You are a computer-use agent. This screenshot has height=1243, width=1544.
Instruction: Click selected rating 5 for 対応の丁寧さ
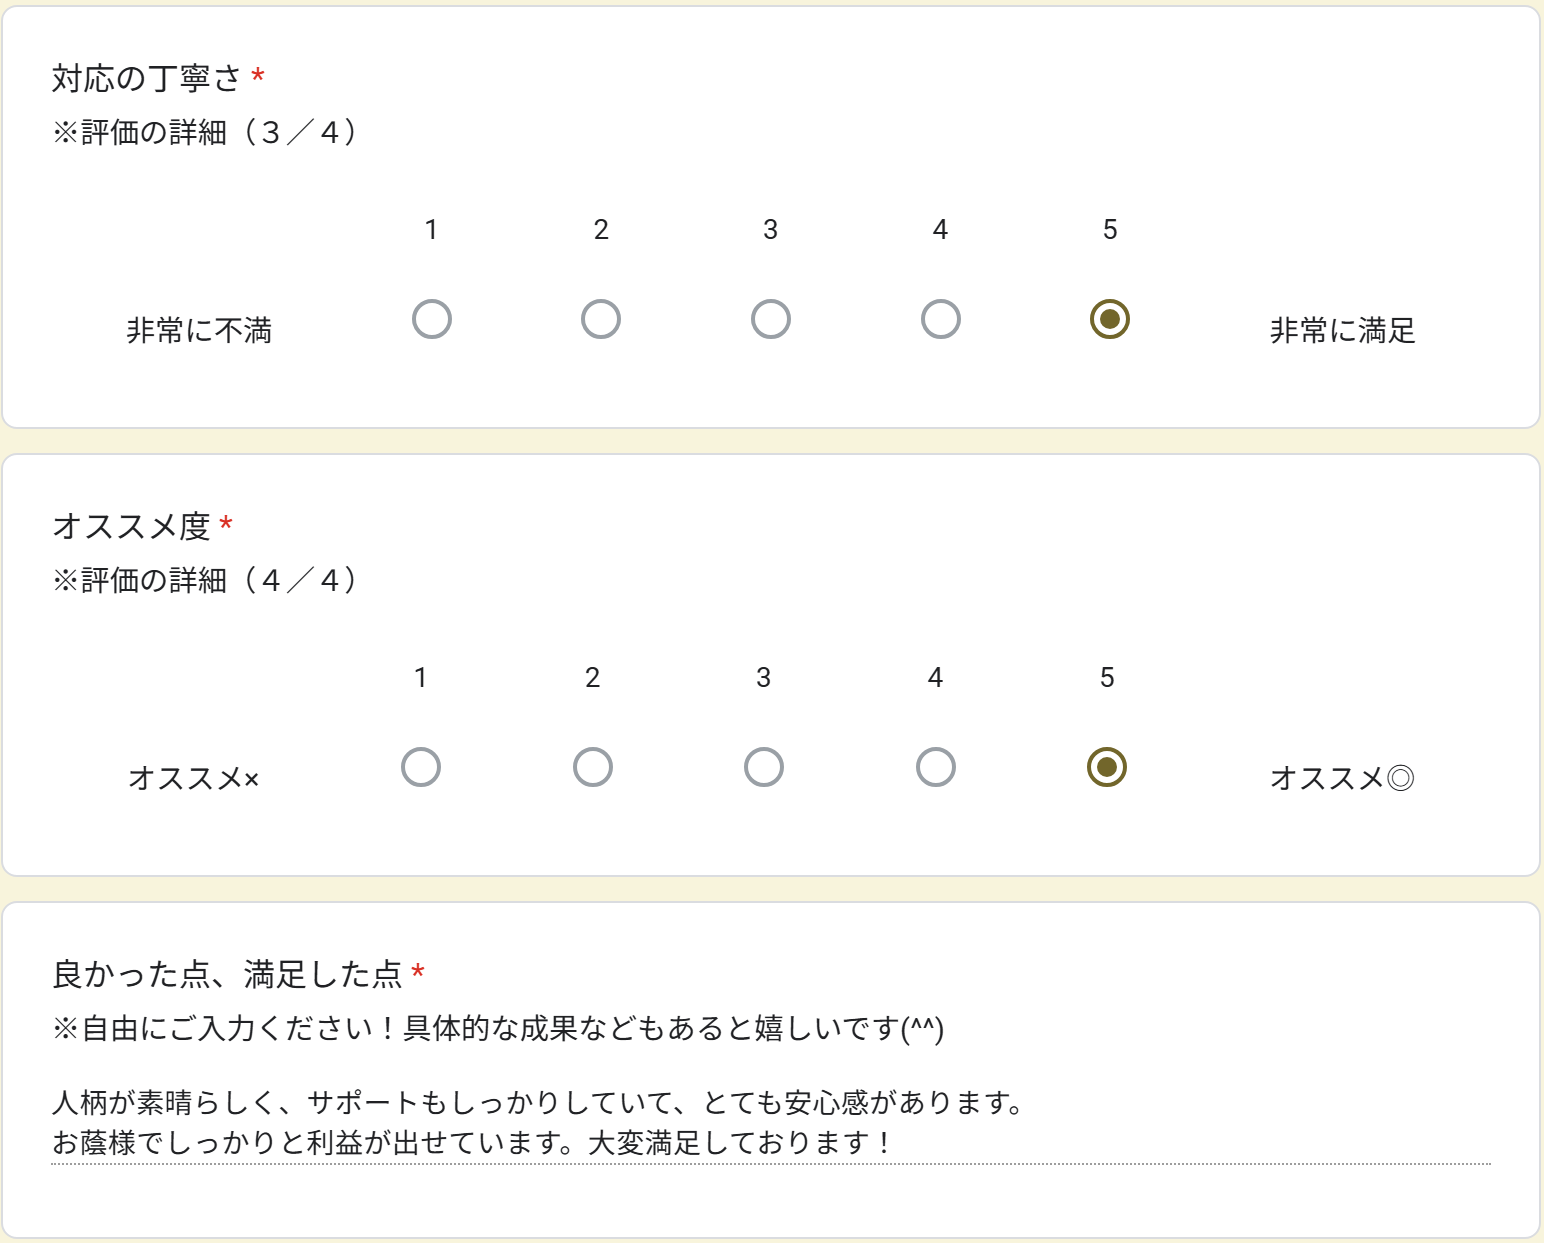pyautogui.click(x=1110, y=320)
